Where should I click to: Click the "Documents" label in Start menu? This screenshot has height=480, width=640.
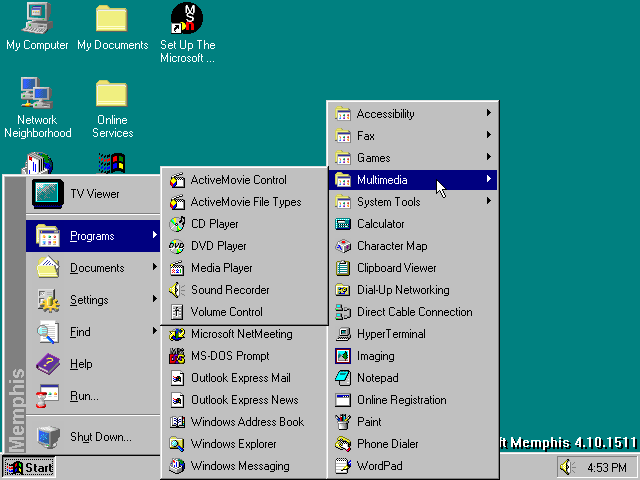[x=97, y=268]
